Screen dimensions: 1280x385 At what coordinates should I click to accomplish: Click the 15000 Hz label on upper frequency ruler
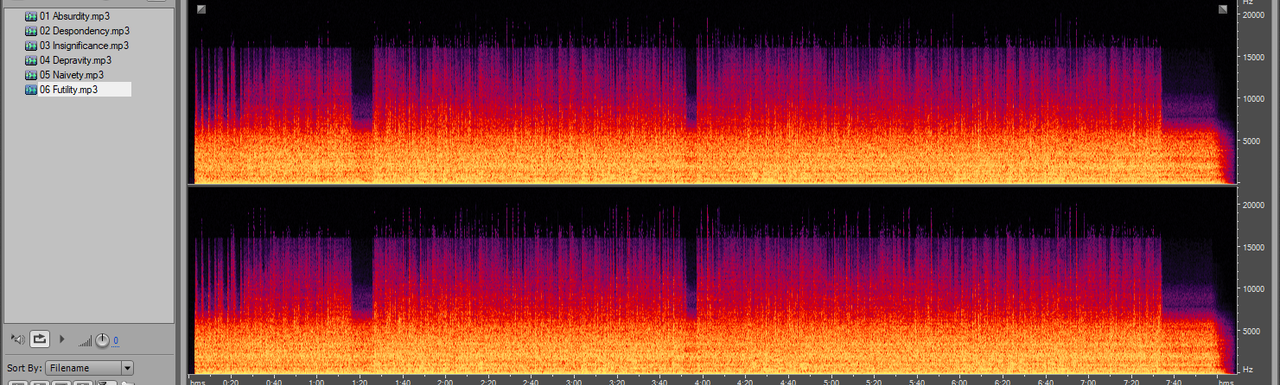[x=1253, y=57]
